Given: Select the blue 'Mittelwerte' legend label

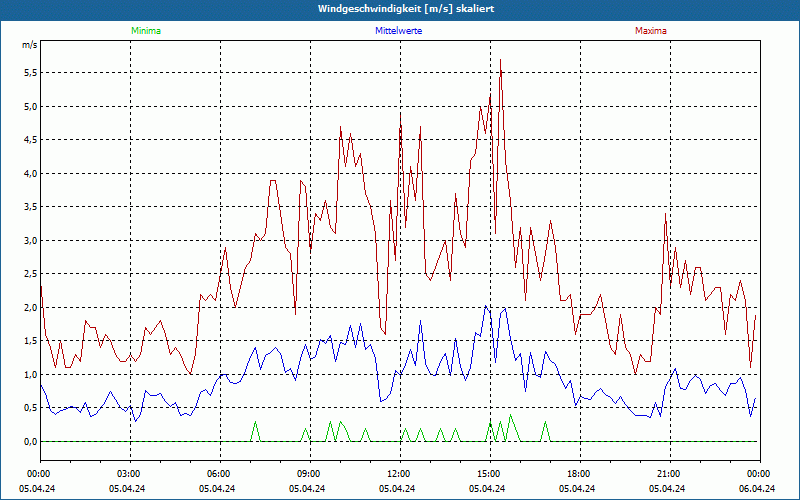Looking at the screenshot, I should [x=398, y=31].
